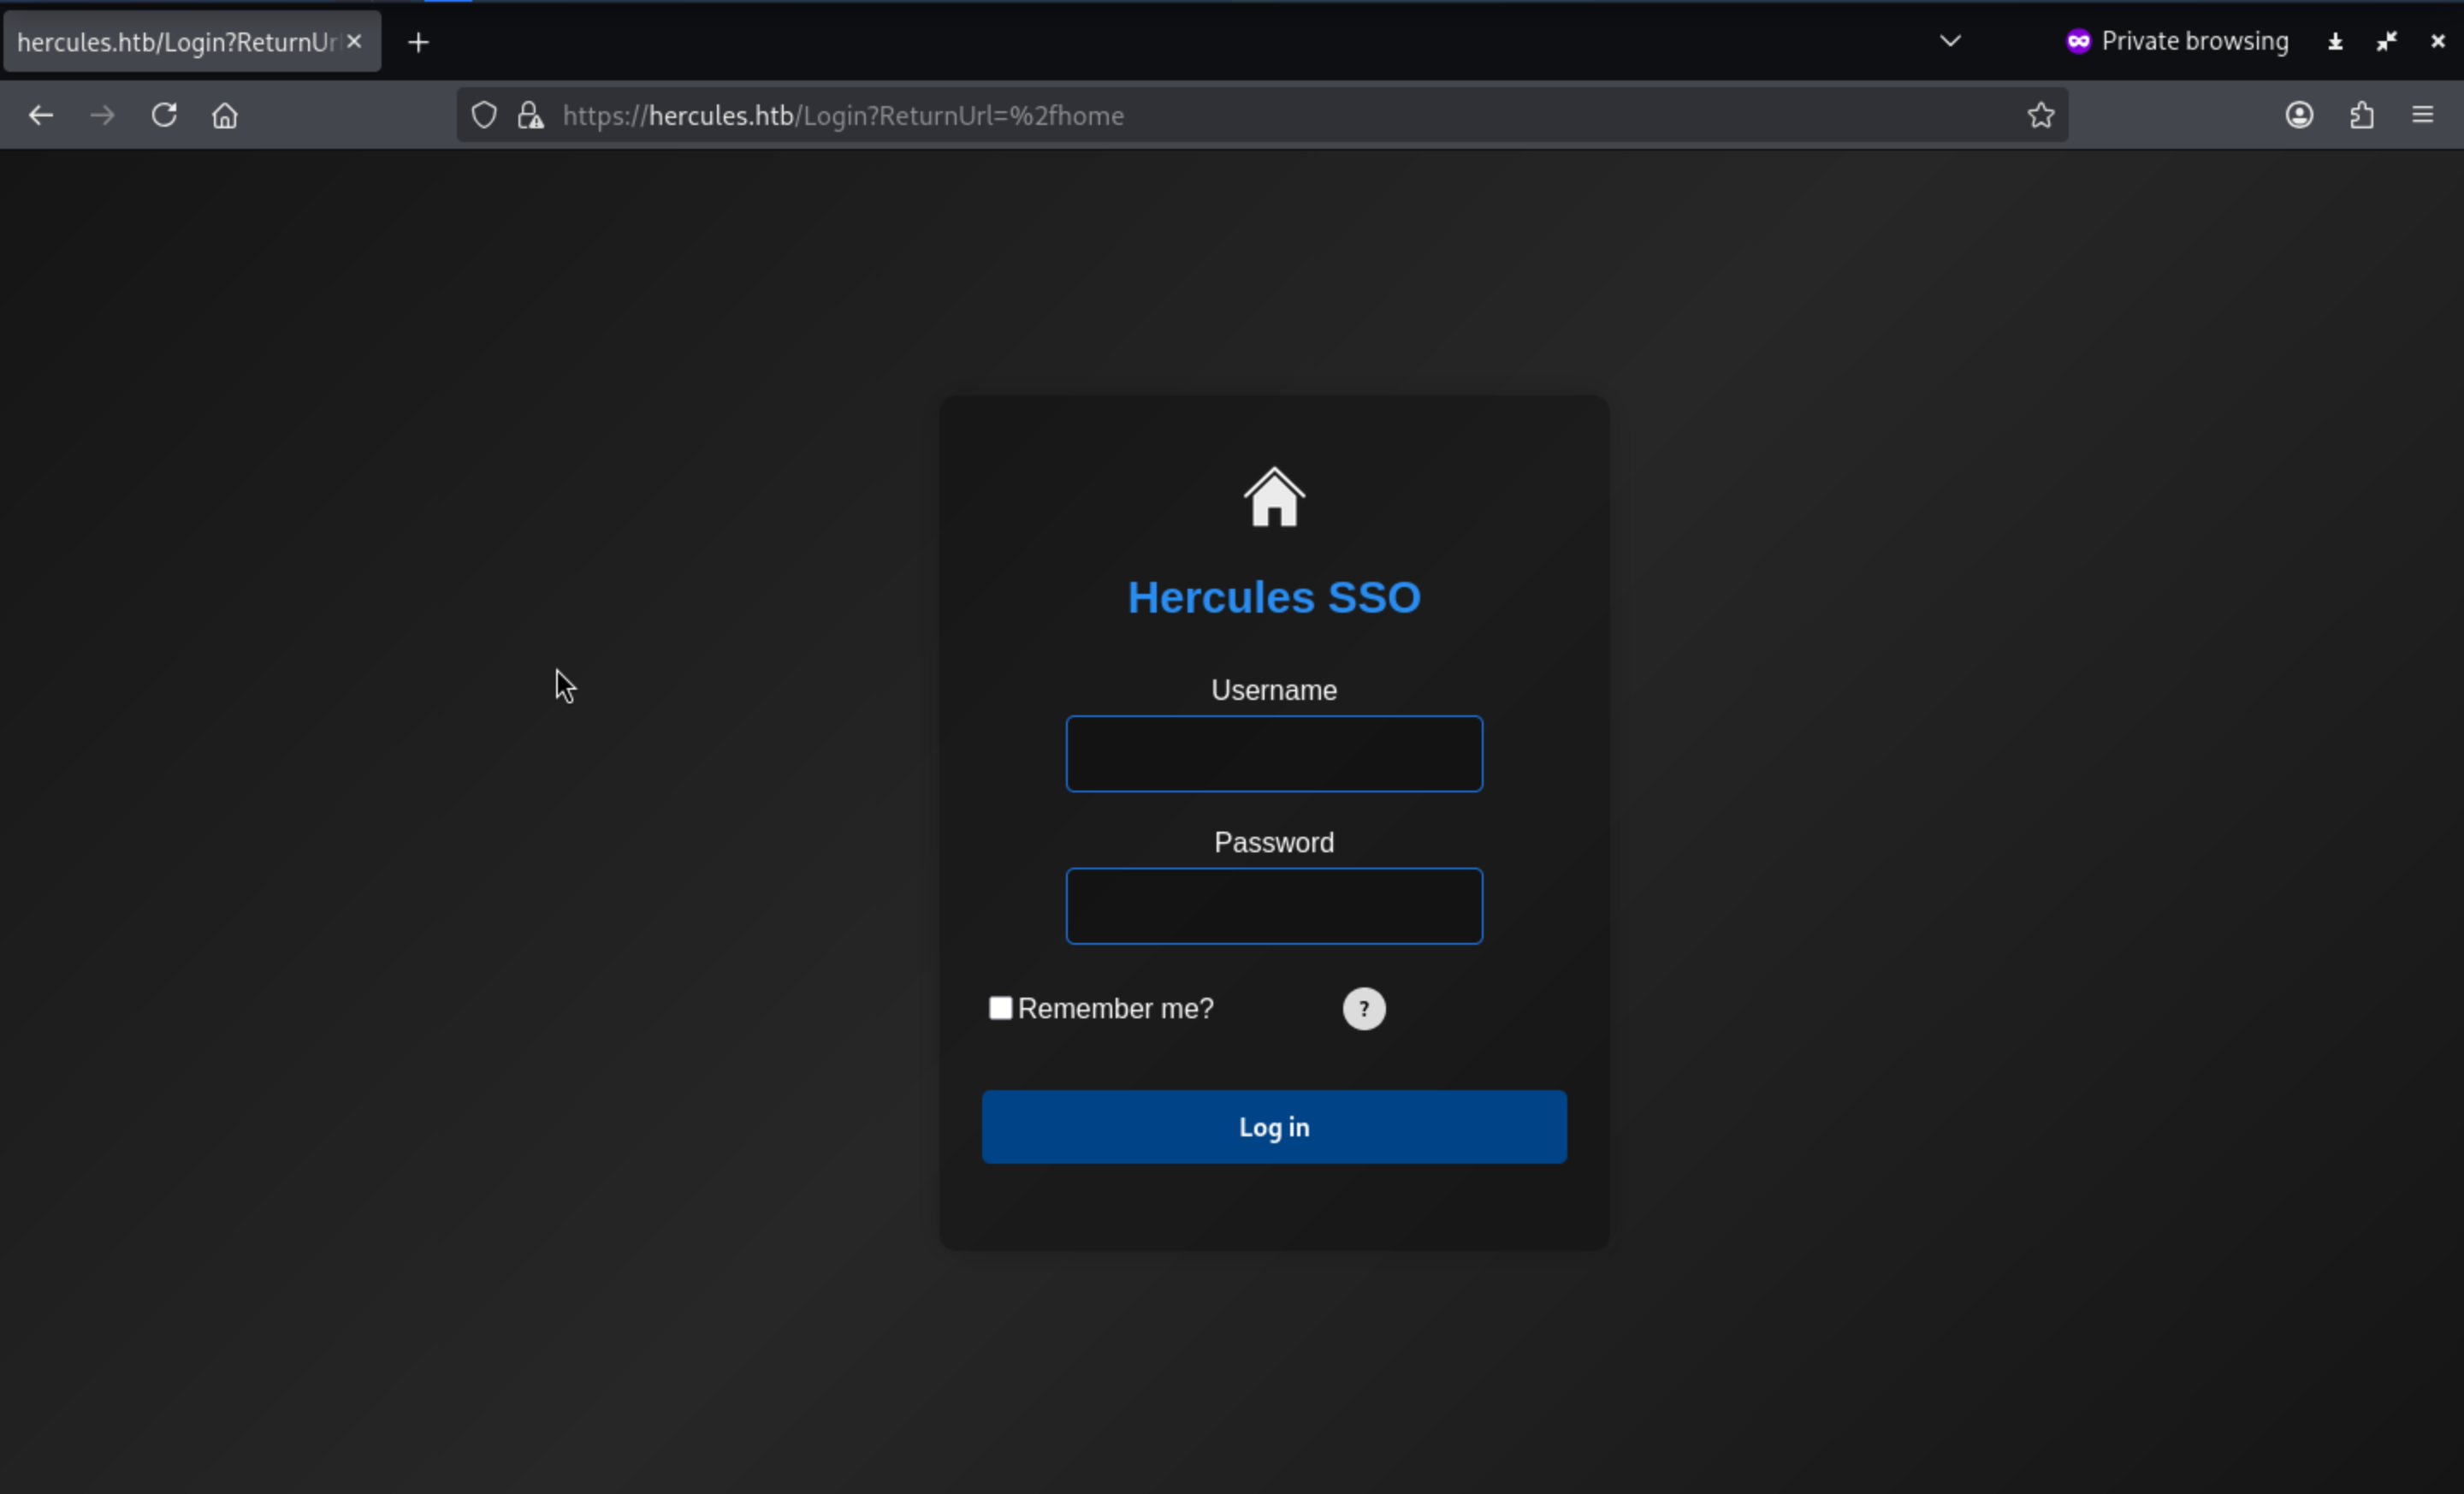Open the Firefox account icon

click(x=2299, y=115)
